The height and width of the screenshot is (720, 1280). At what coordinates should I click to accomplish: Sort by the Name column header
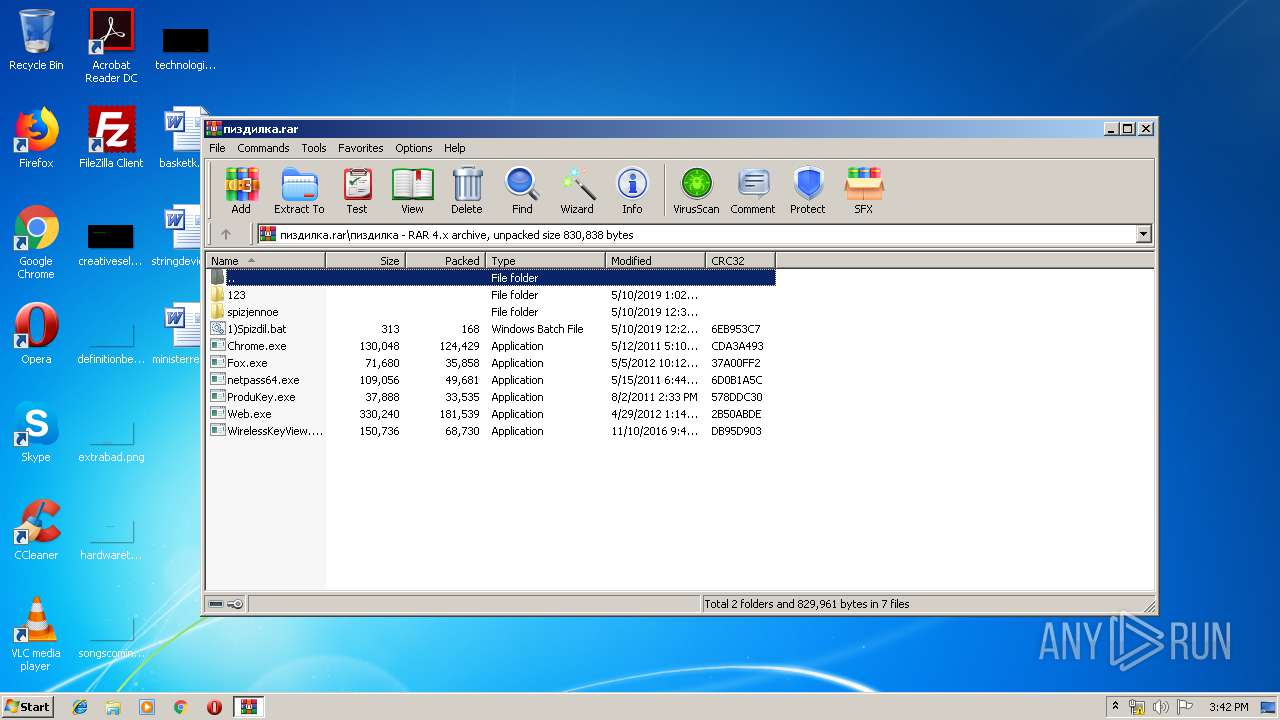click(266, 261)
